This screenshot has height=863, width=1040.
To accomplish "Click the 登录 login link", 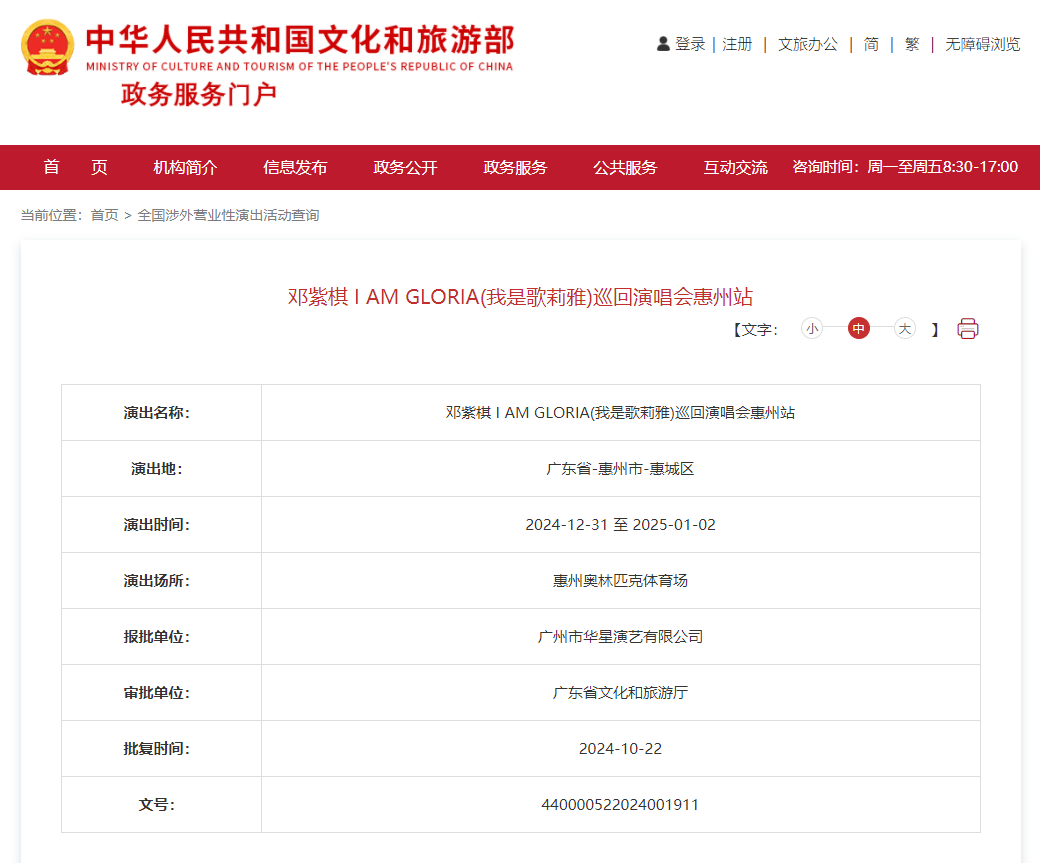I will [x=690, y=44].
